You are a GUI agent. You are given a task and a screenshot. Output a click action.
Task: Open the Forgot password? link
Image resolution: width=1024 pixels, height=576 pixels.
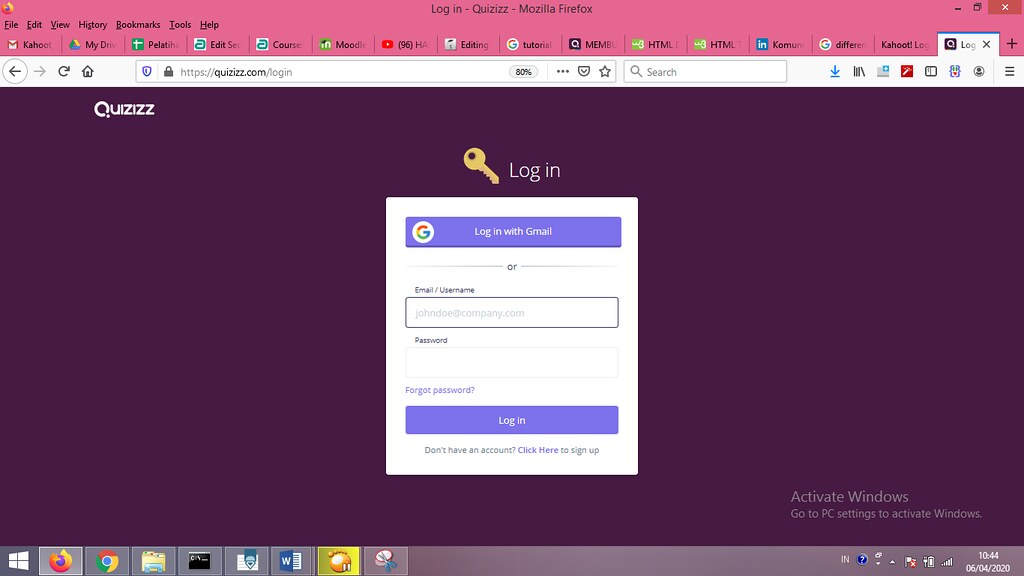pyautogui.click(x=440, y=390)
